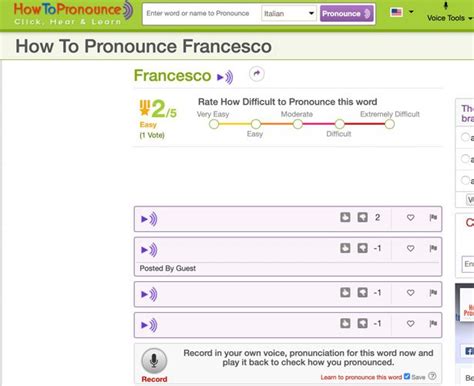
Task: Play the pronunciation directly above the Record box
Action: pos(149,325)
